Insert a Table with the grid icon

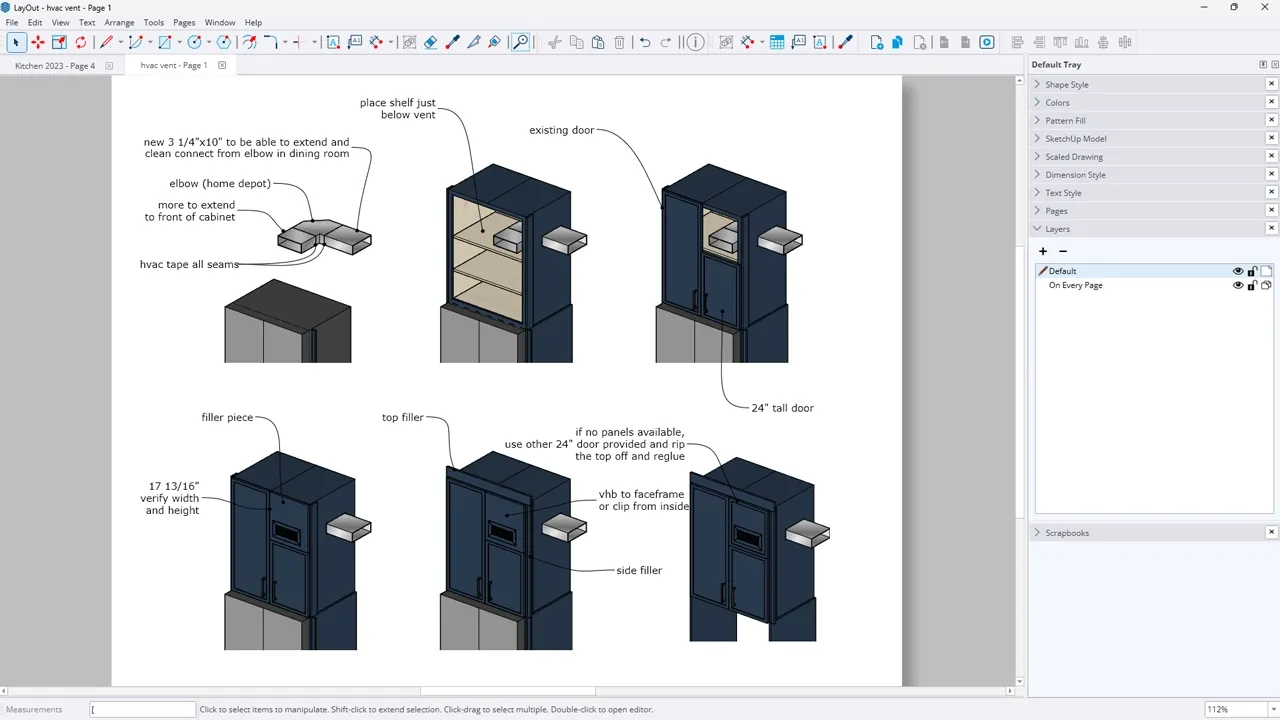[777, 42]
